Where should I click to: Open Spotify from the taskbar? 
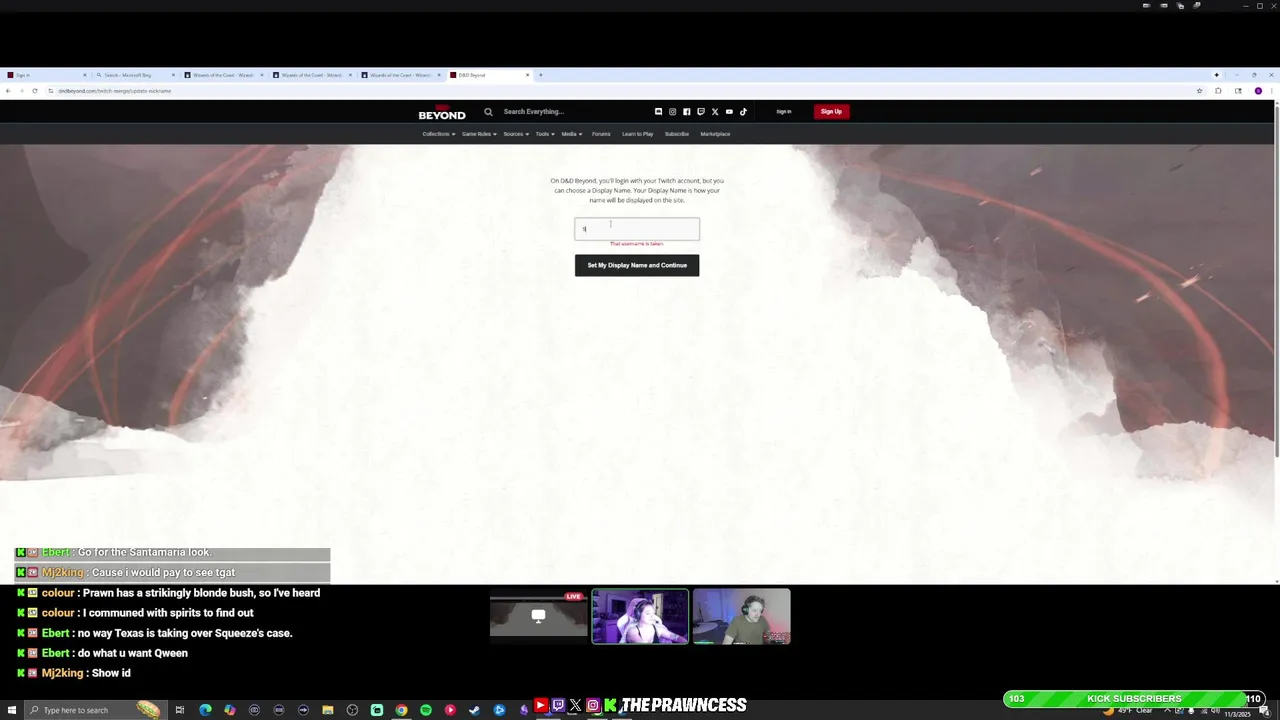click(426, 710)
